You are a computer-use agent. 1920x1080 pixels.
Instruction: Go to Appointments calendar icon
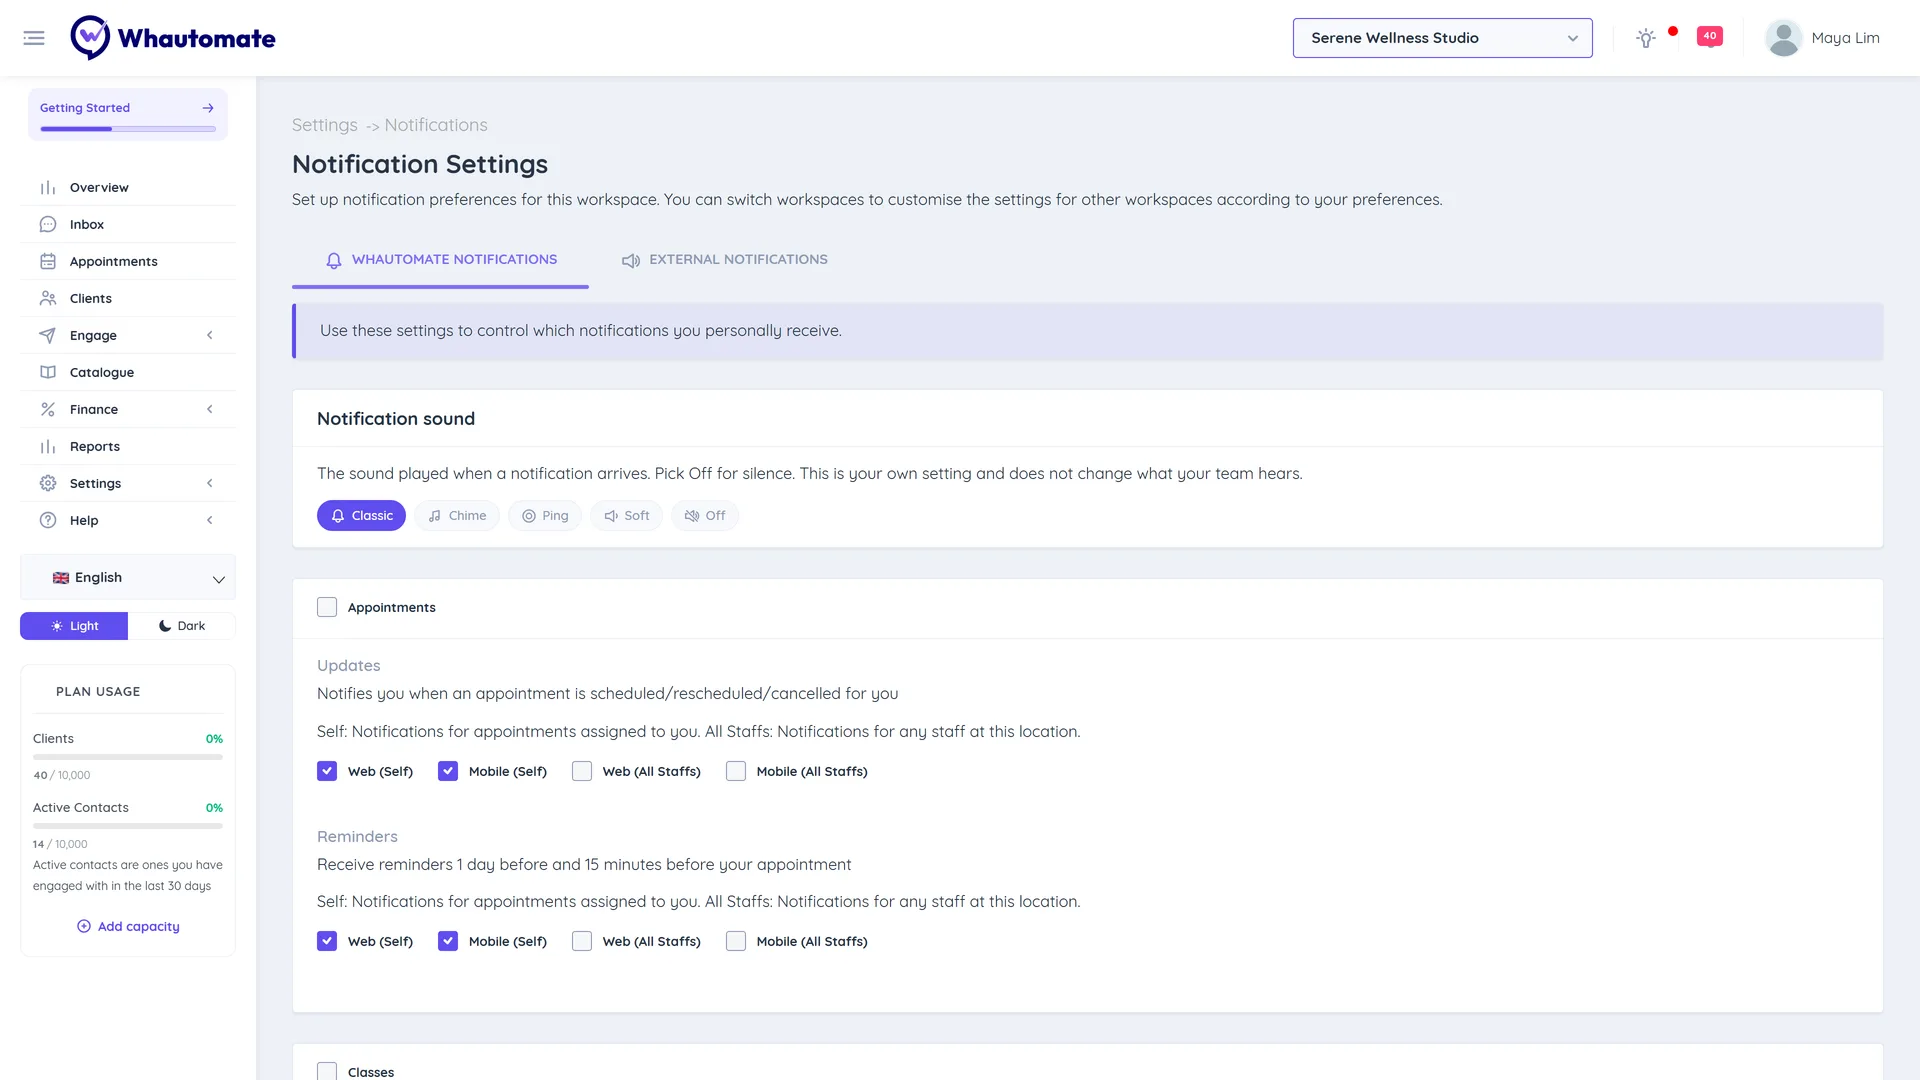(x=48, y=262)
